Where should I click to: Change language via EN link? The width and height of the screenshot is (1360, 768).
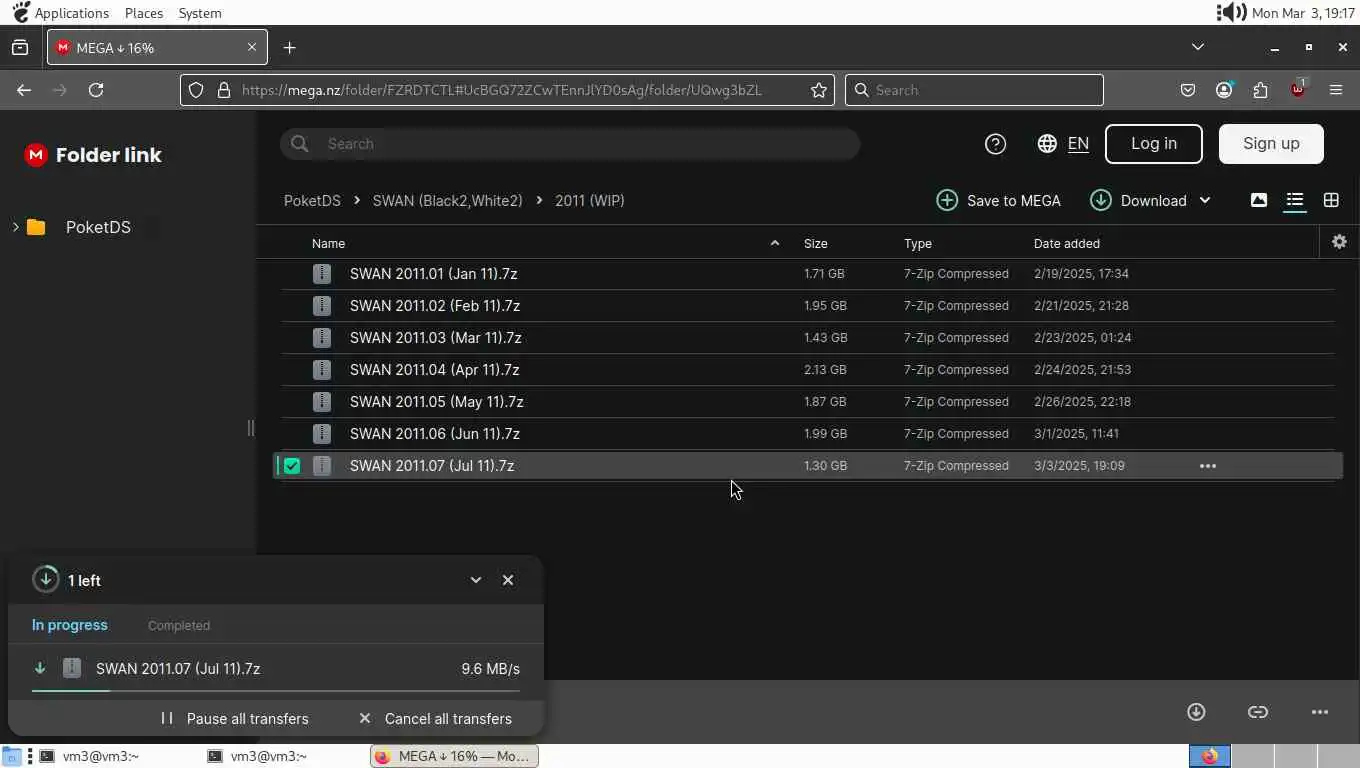click(x=1078, y=144)
